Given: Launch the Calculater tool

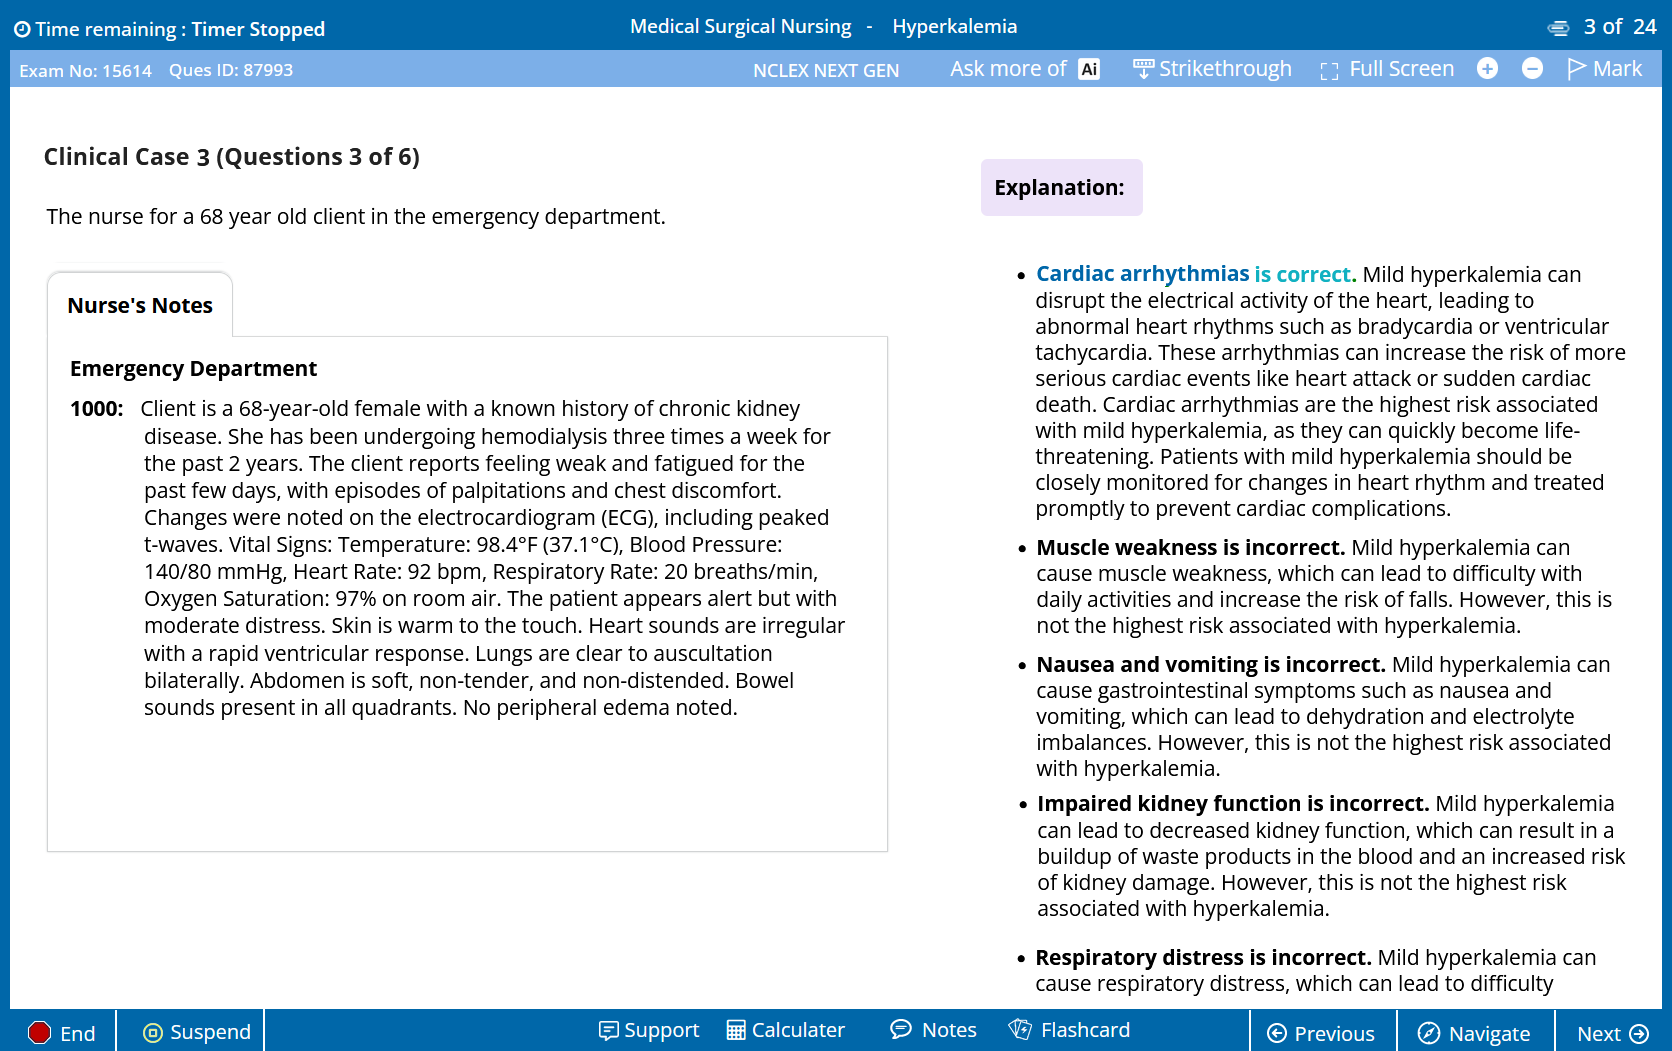Looking at the screenshot, I should [x=786, y=1030].
